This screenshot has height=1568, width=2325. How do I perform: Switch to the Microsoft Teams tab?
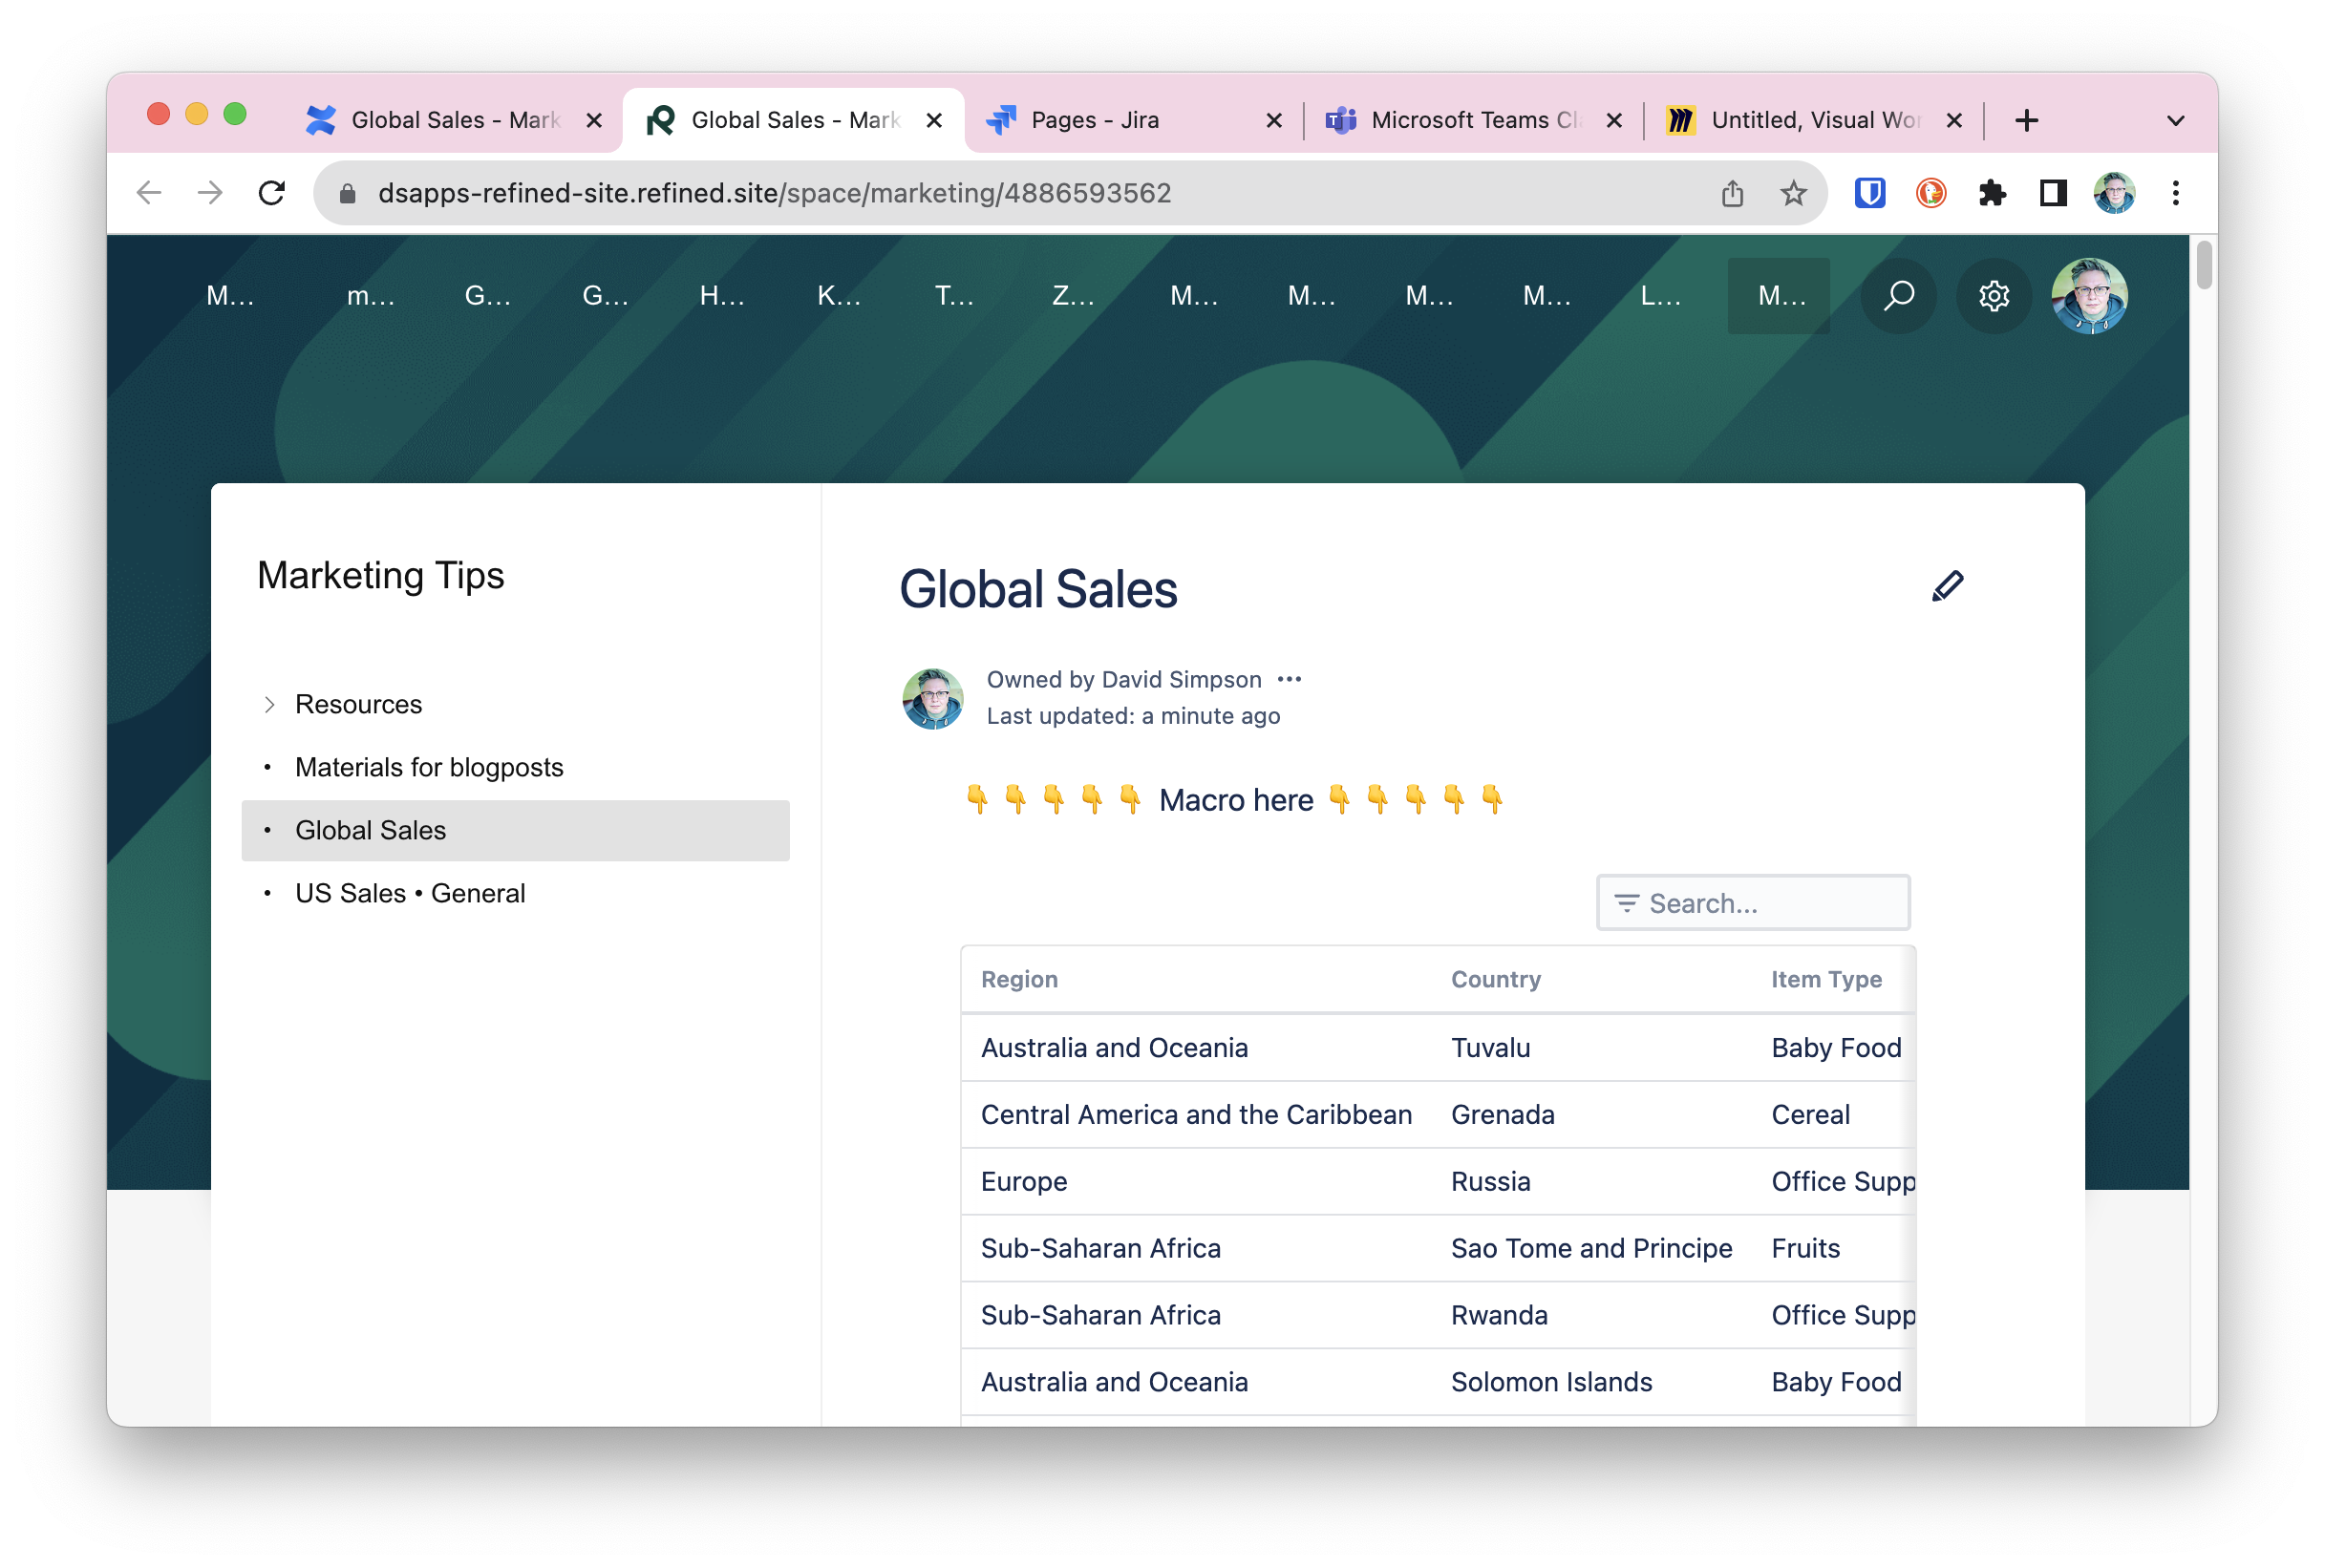1474,120
